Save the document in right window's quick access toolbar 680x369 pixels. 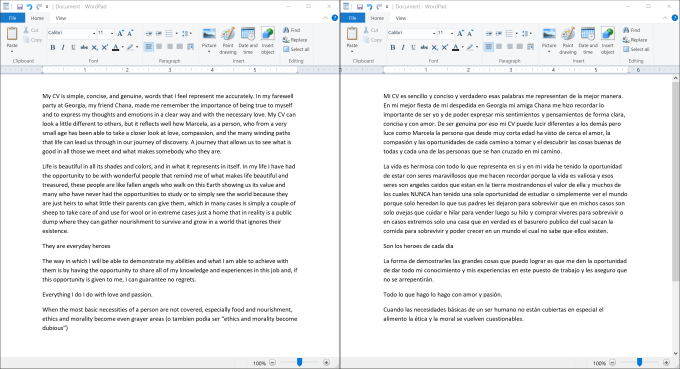(360, 7)
